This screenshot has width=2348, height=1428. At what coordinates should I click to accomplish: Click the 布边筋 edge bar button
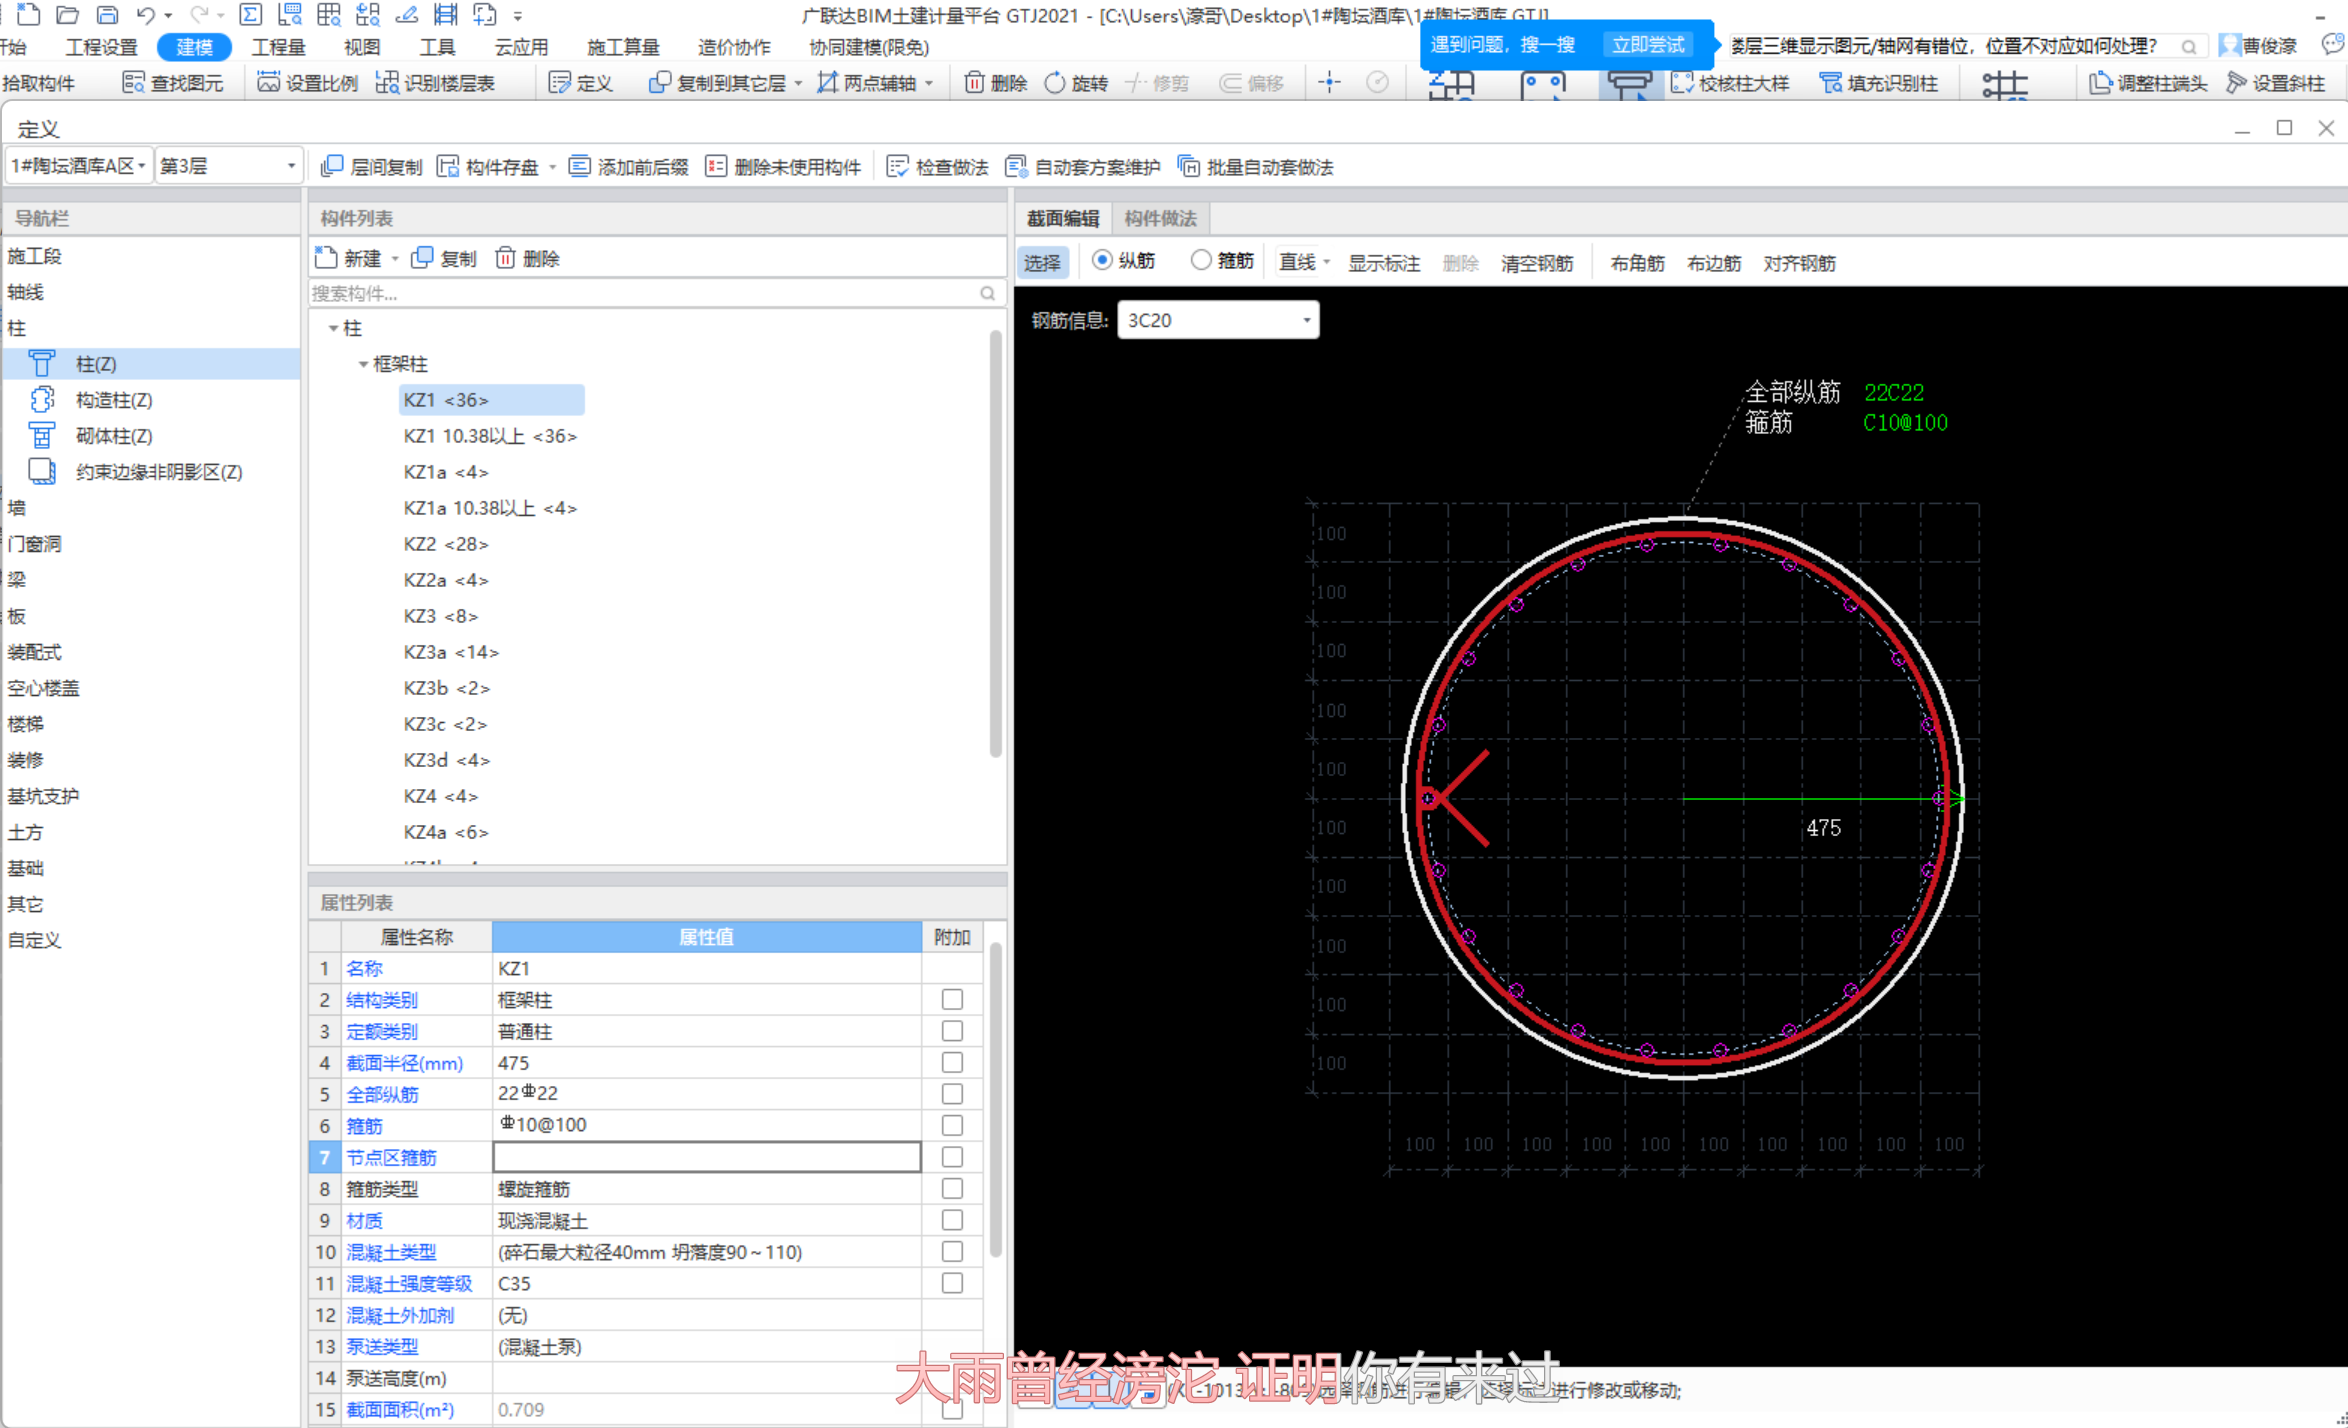pyautogui.click(x=1714, y=263)
